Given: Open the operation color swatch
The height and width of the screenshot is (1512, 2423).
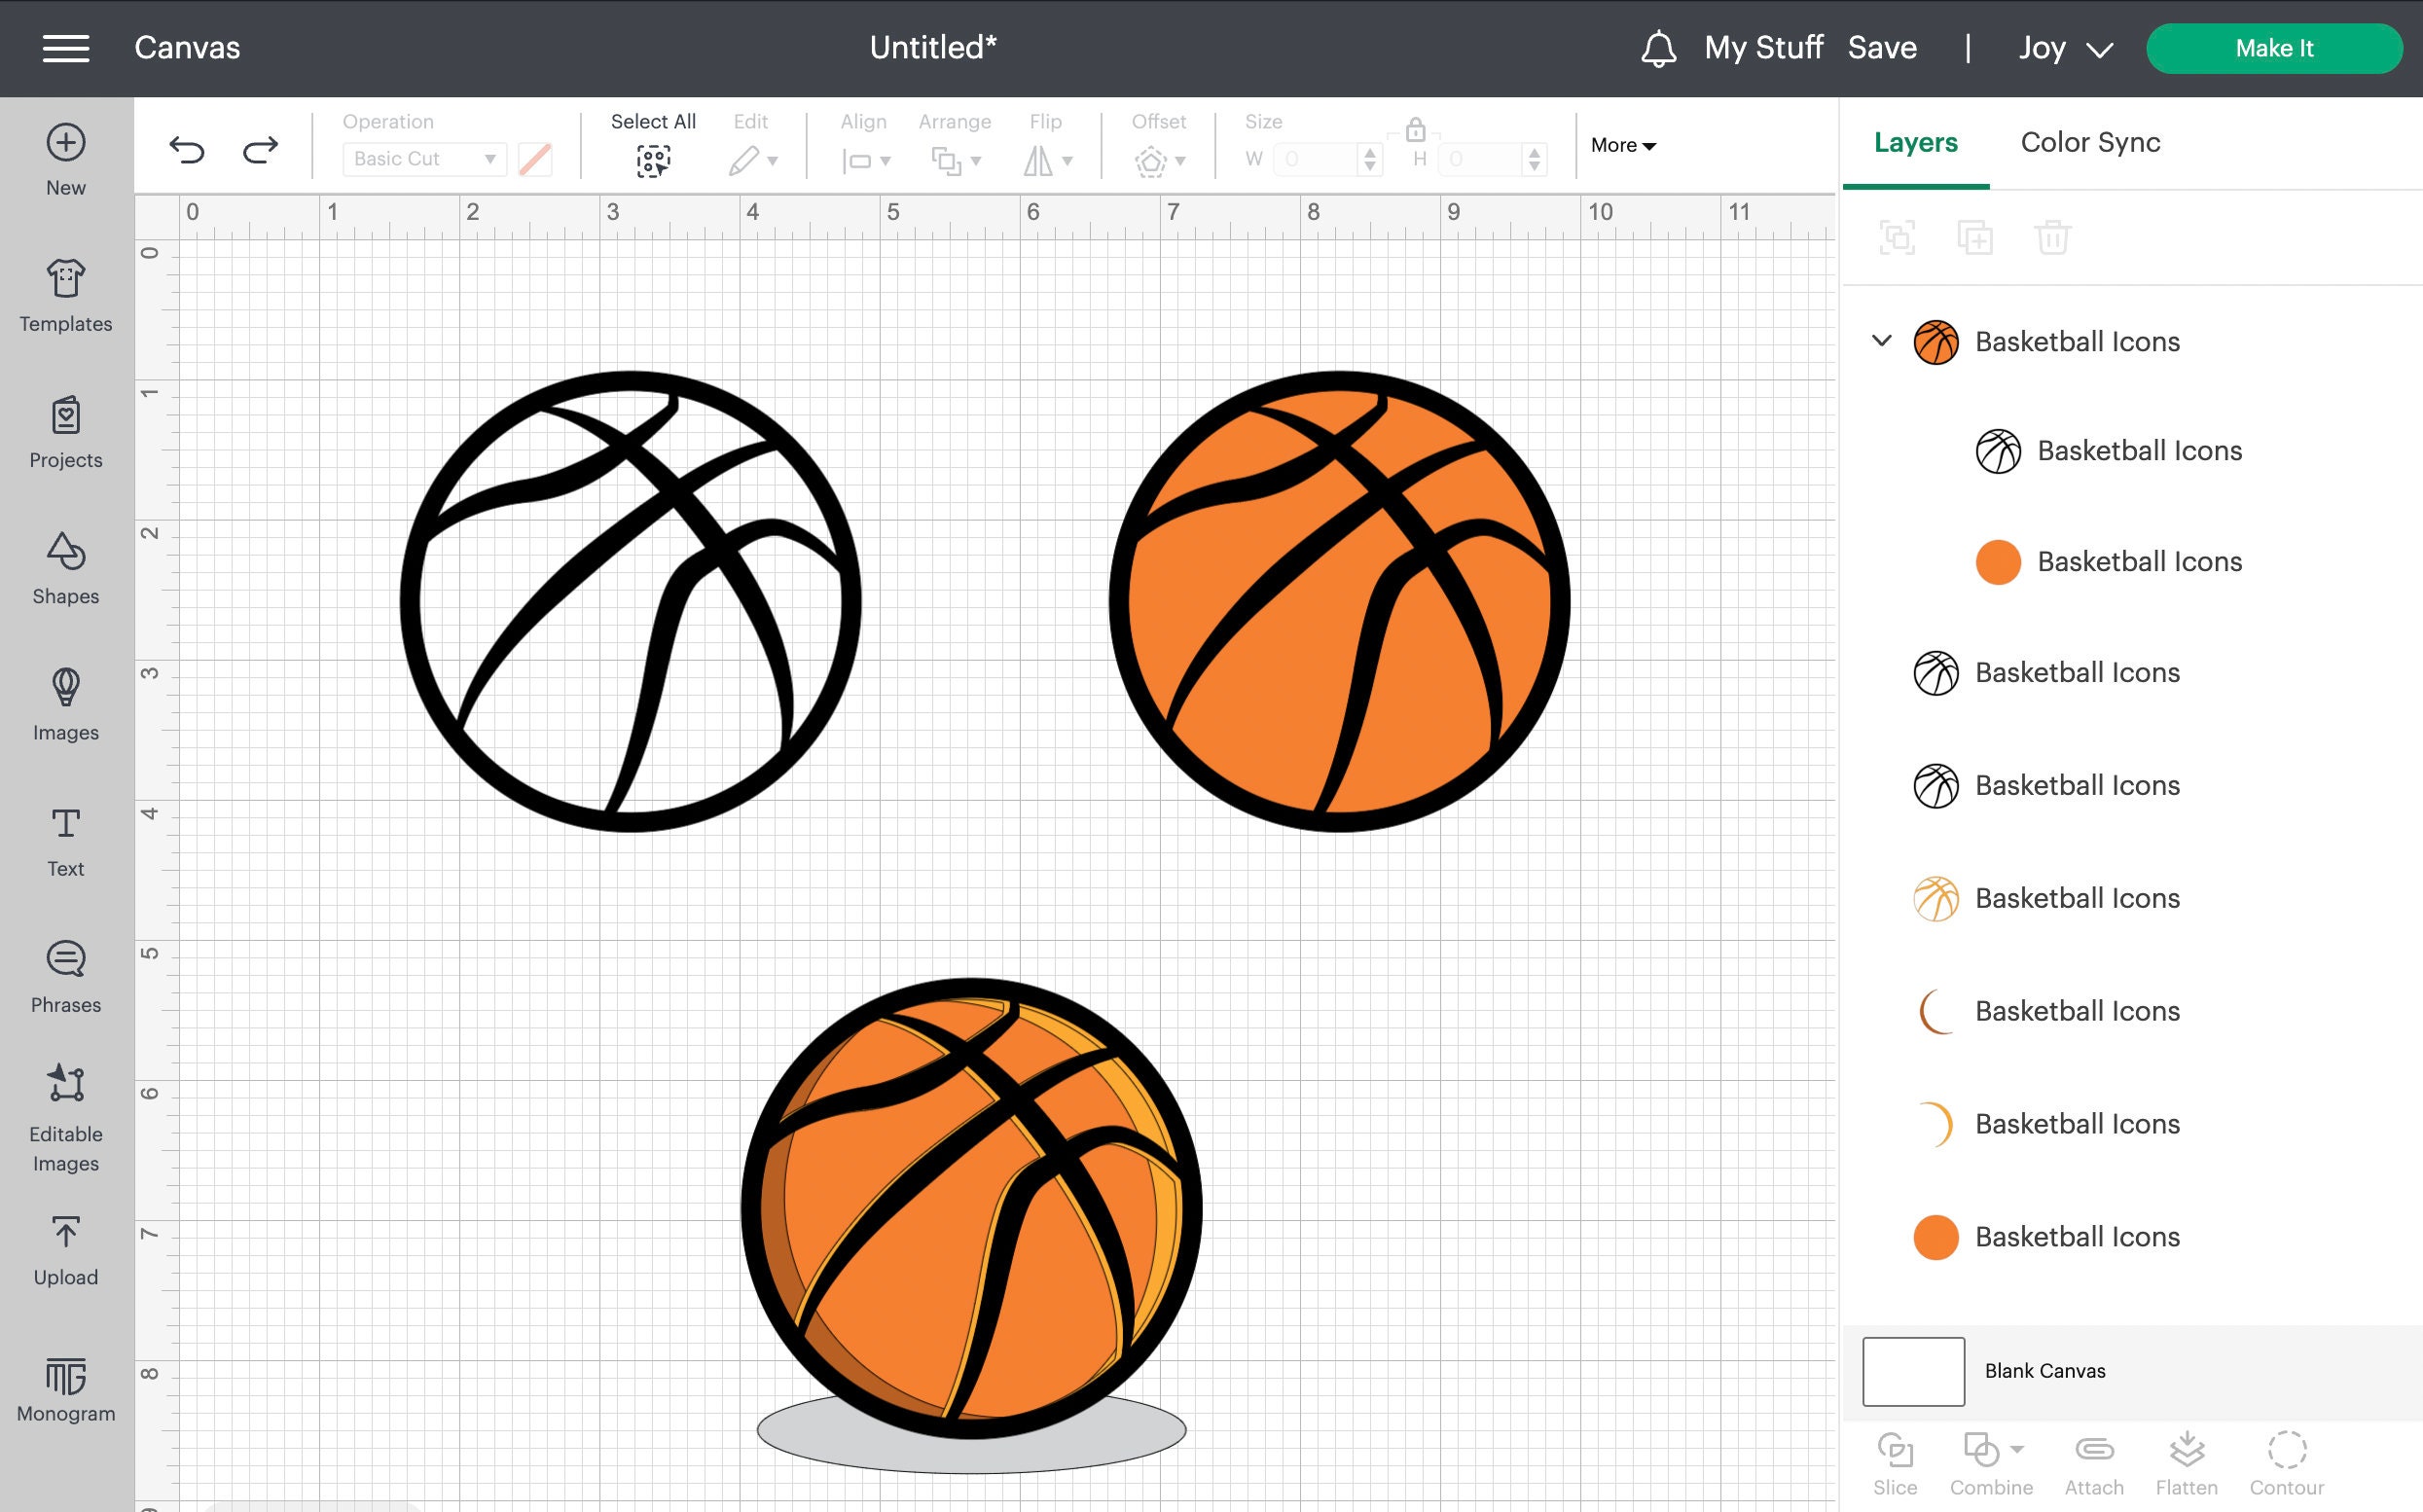Looking at the screenshot, I should click(534, 158).
